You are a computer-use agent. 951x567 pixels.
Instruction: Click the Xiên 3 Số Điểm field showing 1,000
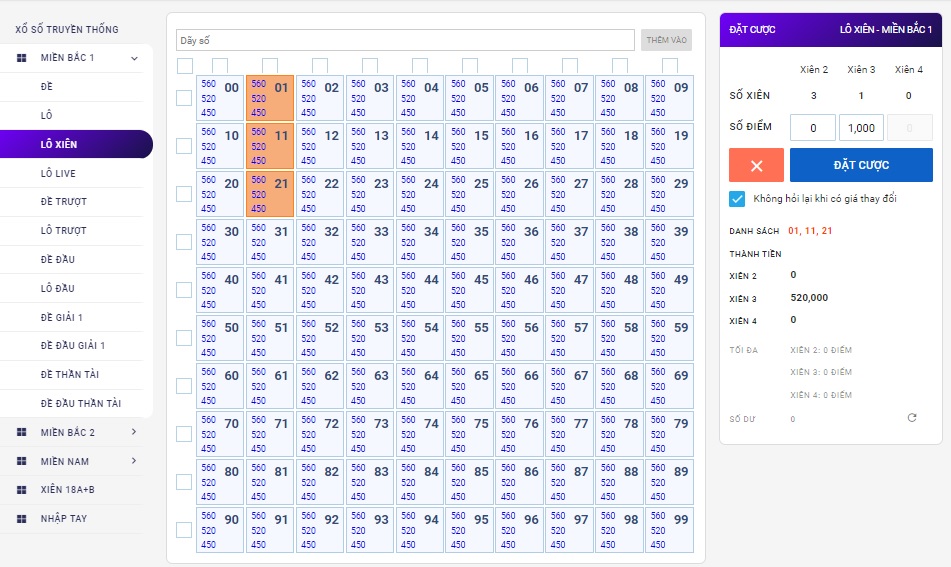coord(861,128)
